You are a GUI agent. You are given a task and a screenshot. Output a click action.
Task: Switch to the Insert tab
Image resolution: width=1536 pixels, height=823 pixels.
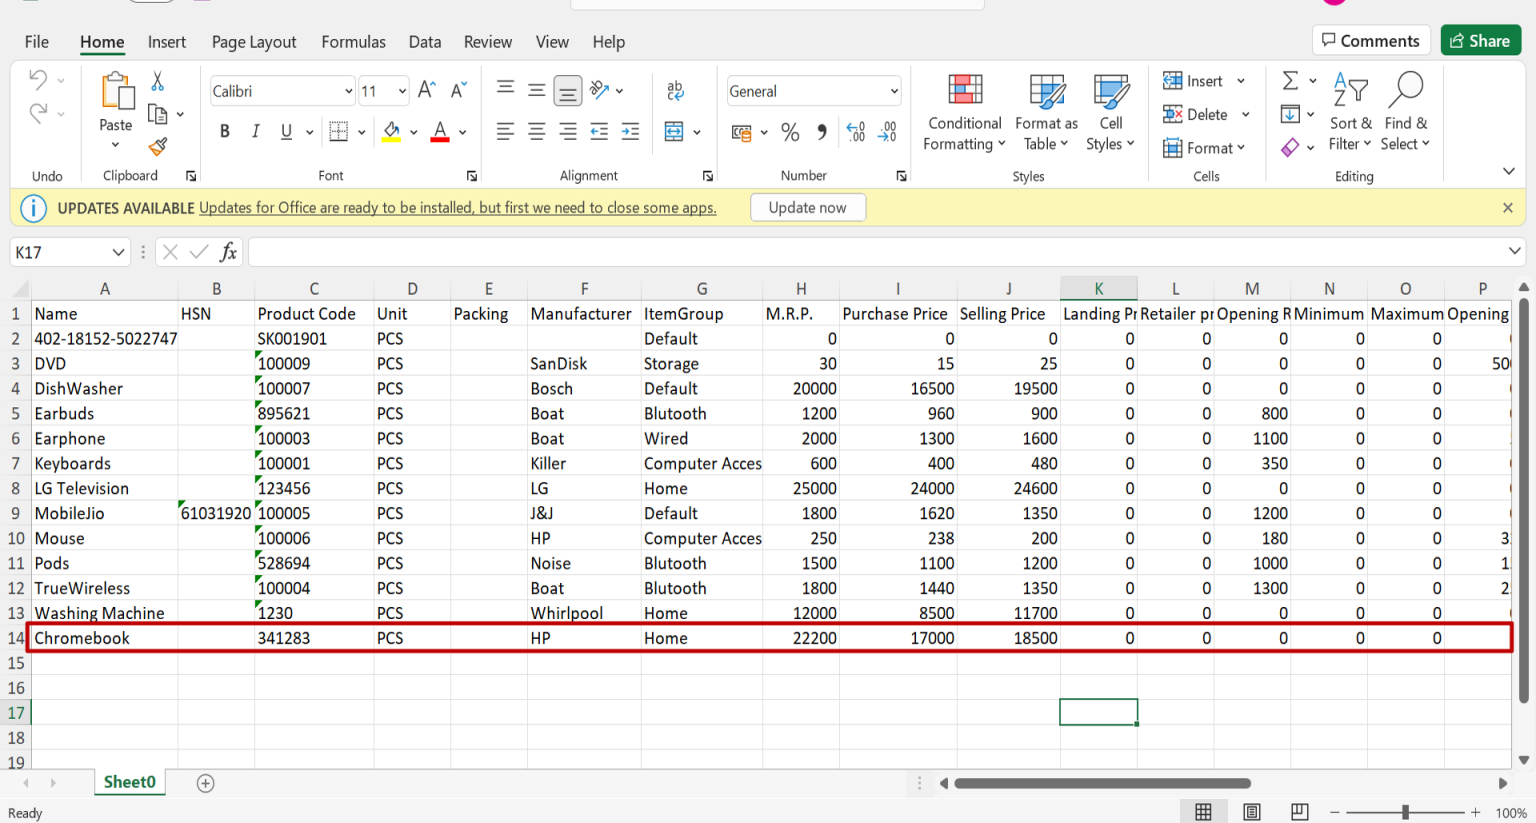tap(167, 42)
